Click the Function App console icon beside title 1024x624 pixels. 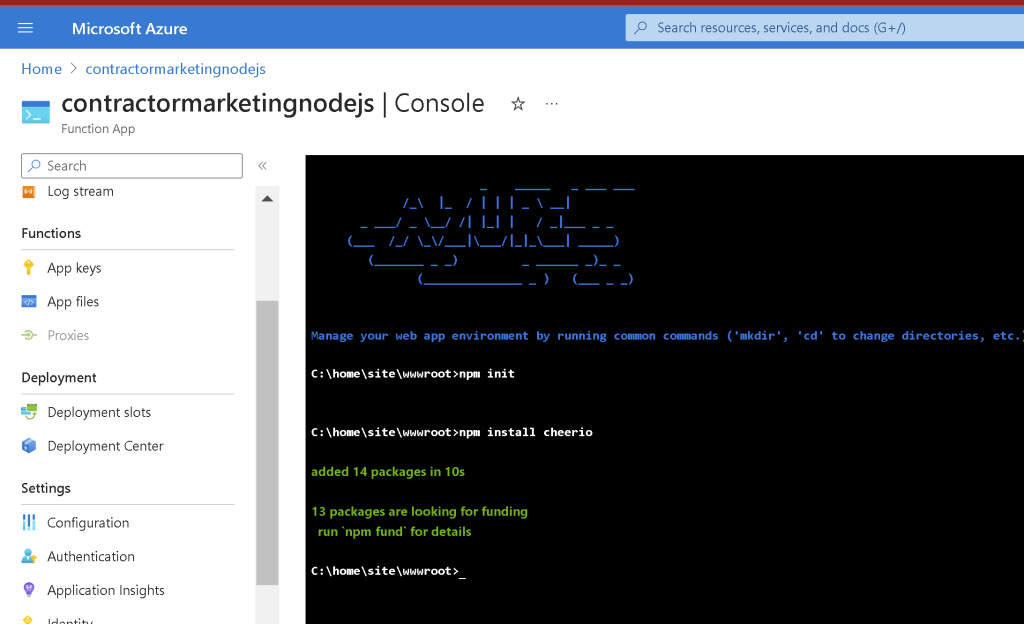[35, 112]
